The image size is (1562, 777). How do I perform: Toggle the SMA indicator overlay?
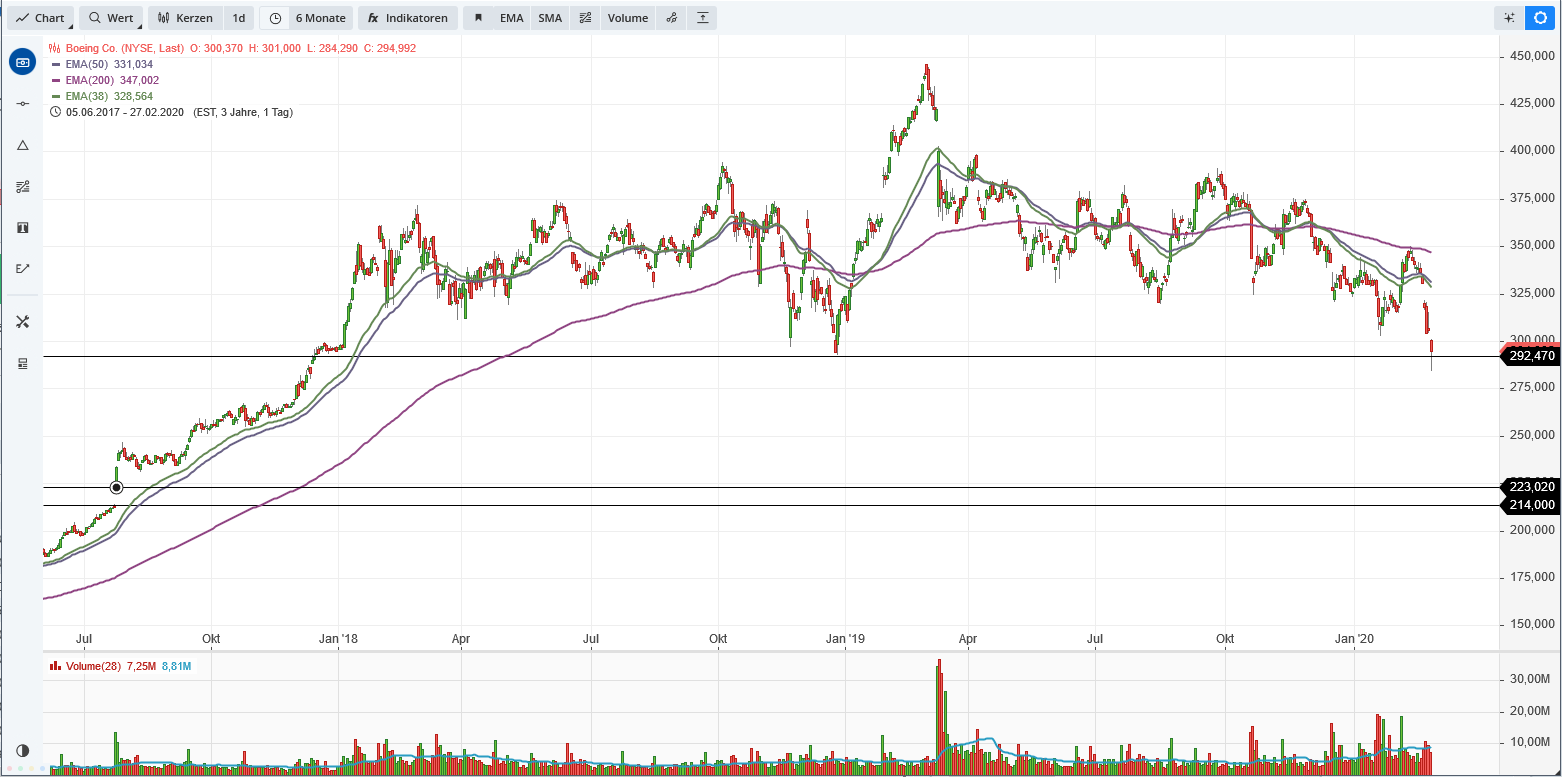pos(549,17)
